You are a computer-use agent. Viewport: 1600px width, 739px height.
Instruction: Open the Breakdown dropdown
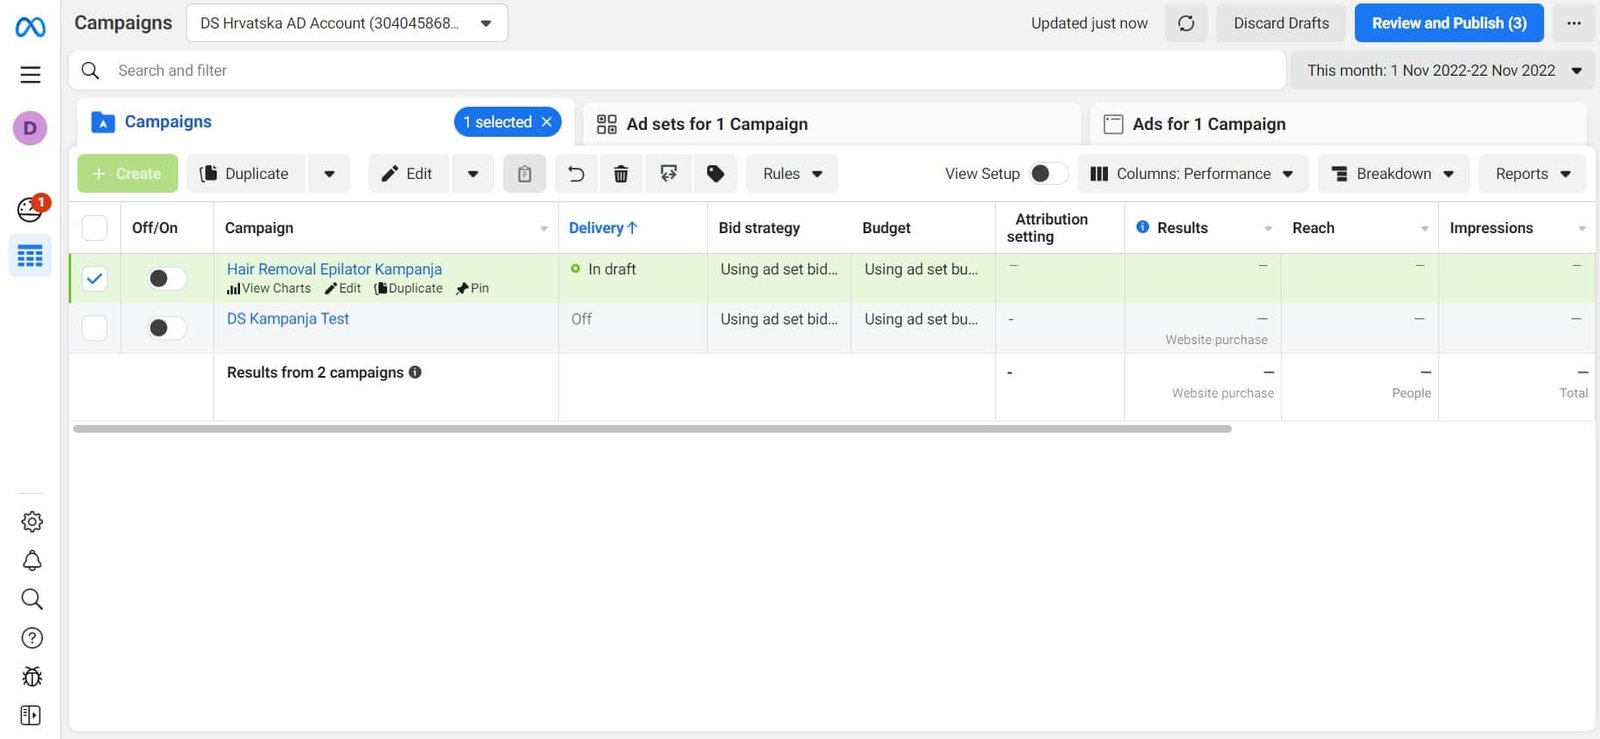(1394, 174)
